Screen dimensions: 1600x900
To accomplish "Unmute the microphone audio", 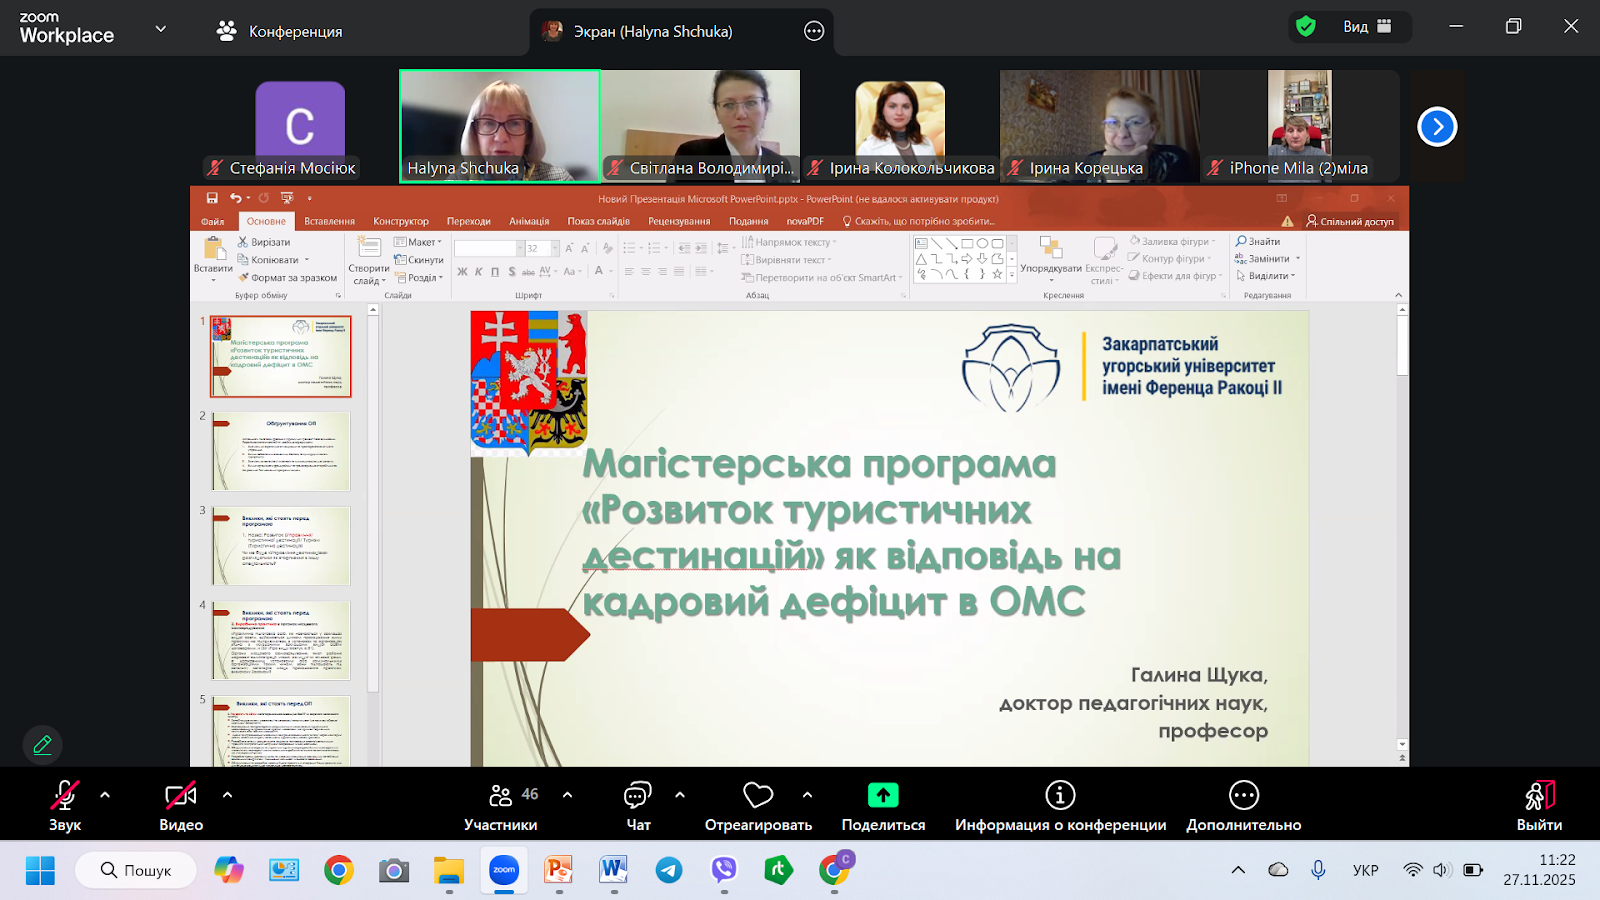I will (x=65, y=805).
